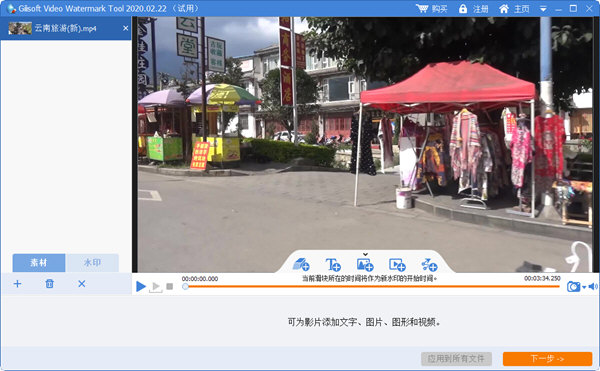Click the 下一步 button
The width and height of the screenshot is (600, 371).
coord(547,359)
